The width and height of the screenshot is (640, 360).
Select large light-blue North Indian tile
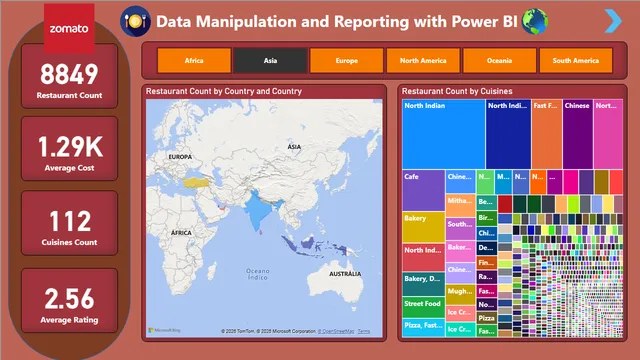pyautogui.click(x=443, y=134)
